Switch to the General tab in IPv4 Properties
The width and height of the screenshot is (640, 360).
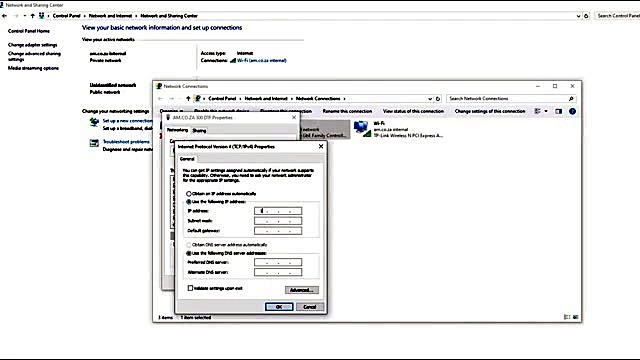pyautogui.click(x=187, y=159)
